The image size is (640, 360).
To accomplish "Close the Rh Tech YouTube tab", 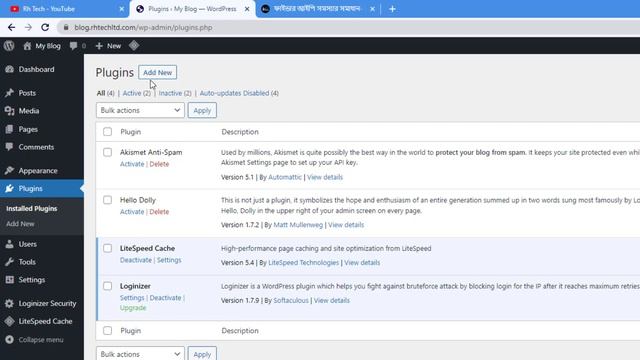I will tap(122, 9).
